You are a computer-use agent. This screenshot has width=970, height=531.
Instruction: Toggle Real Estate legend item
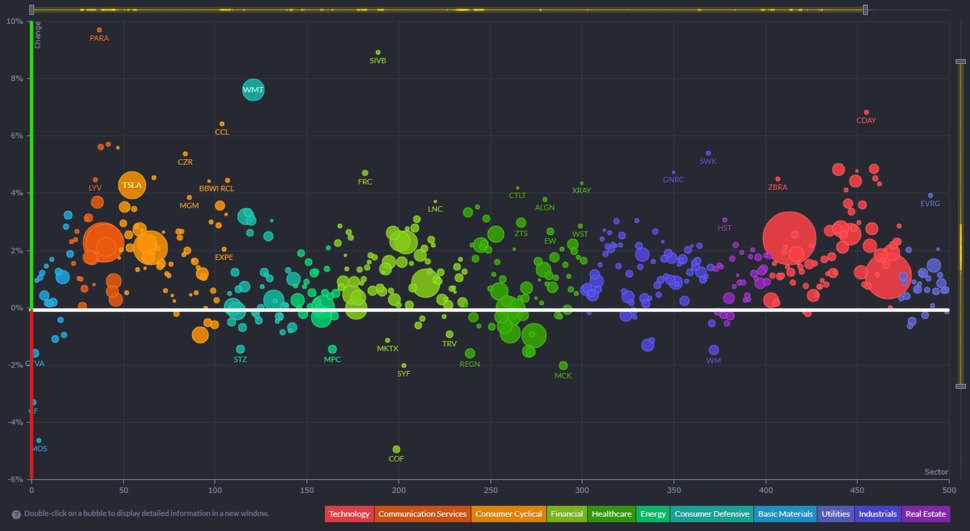click(925, 514)
